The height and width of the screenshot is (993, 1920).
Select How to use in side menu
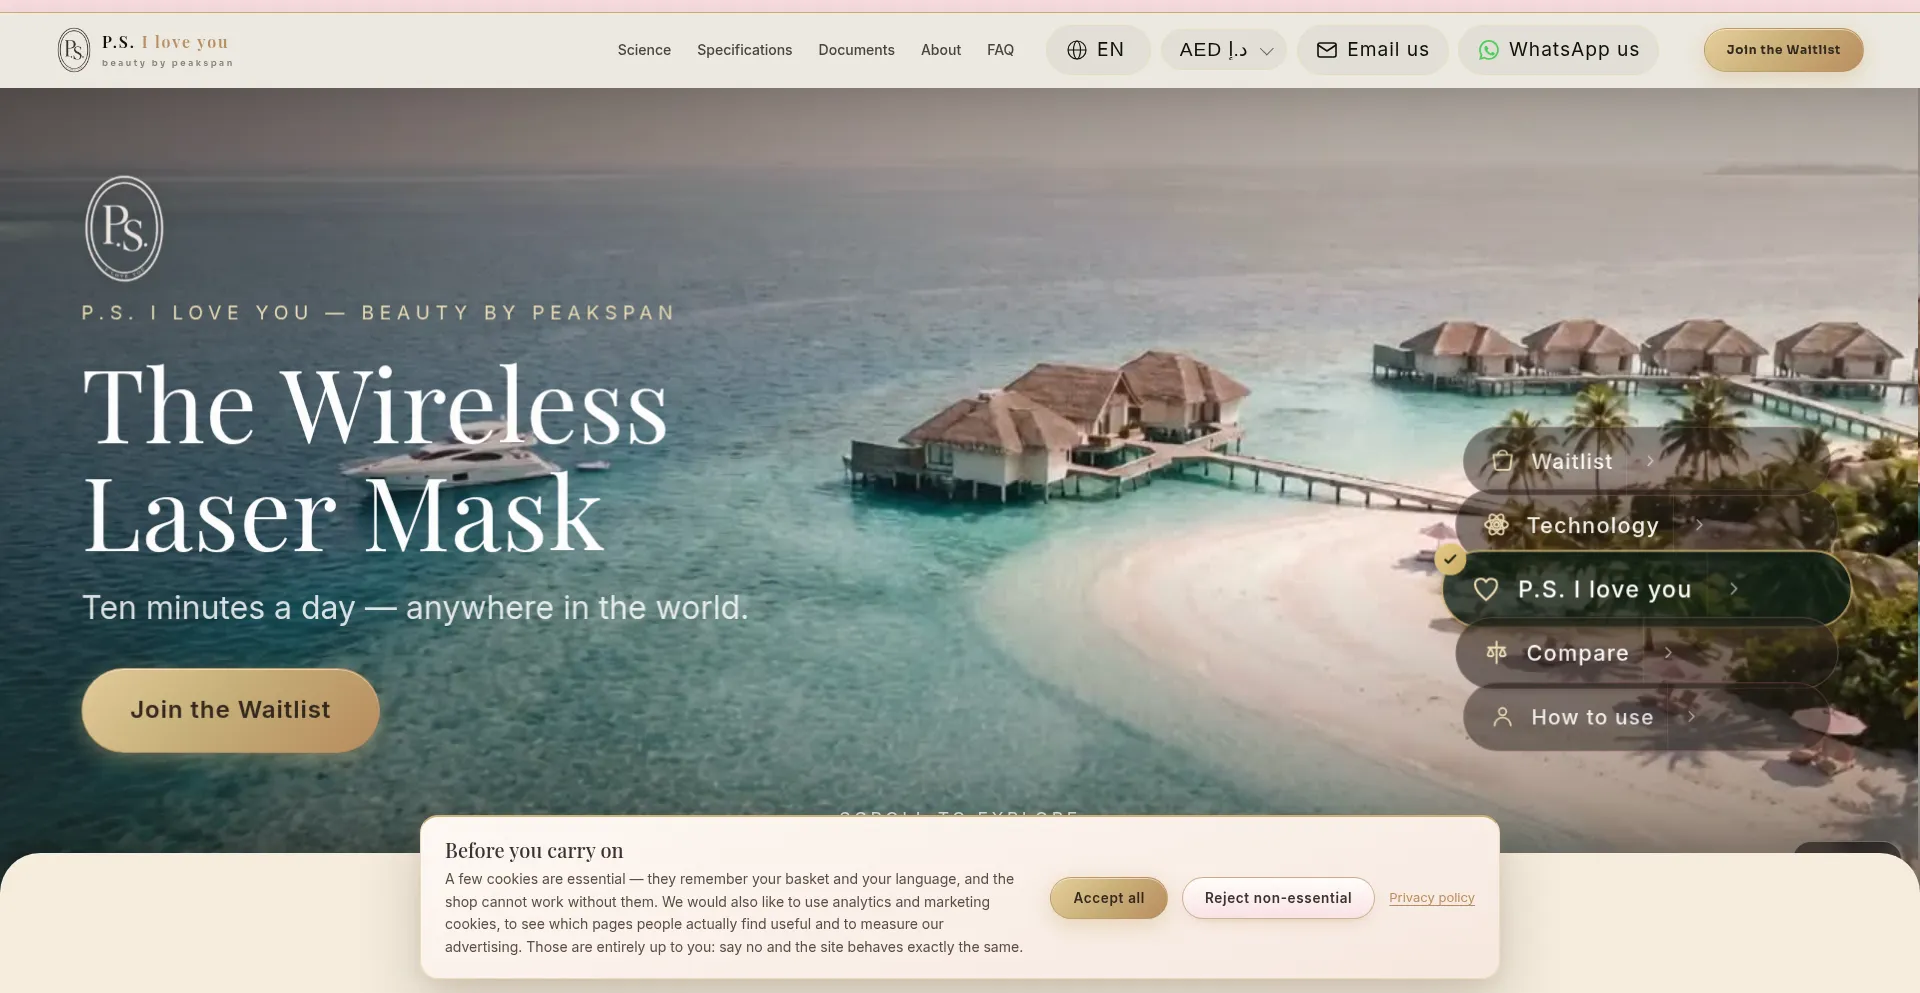[x=1646, y=717]
